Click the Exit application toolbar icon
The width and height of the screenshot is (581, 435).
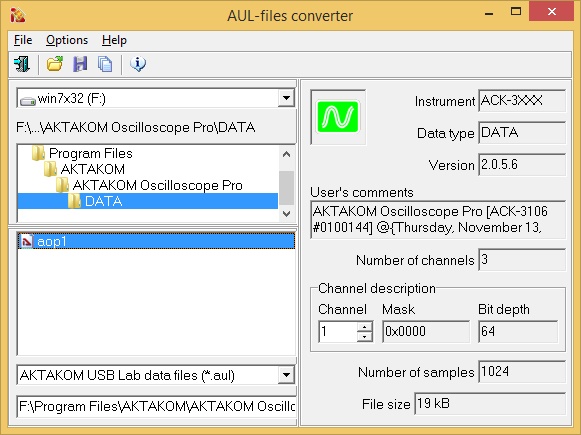pos(22,64)
